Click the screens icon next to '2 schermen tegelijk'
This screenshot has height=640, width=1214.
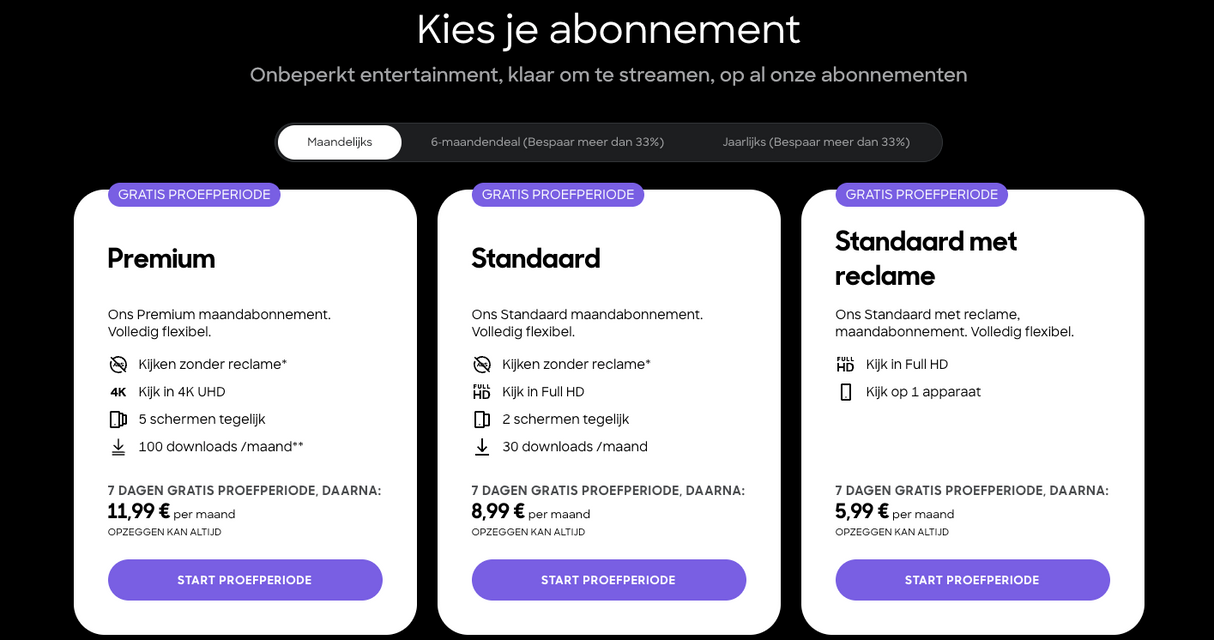(x=481, y=419)
